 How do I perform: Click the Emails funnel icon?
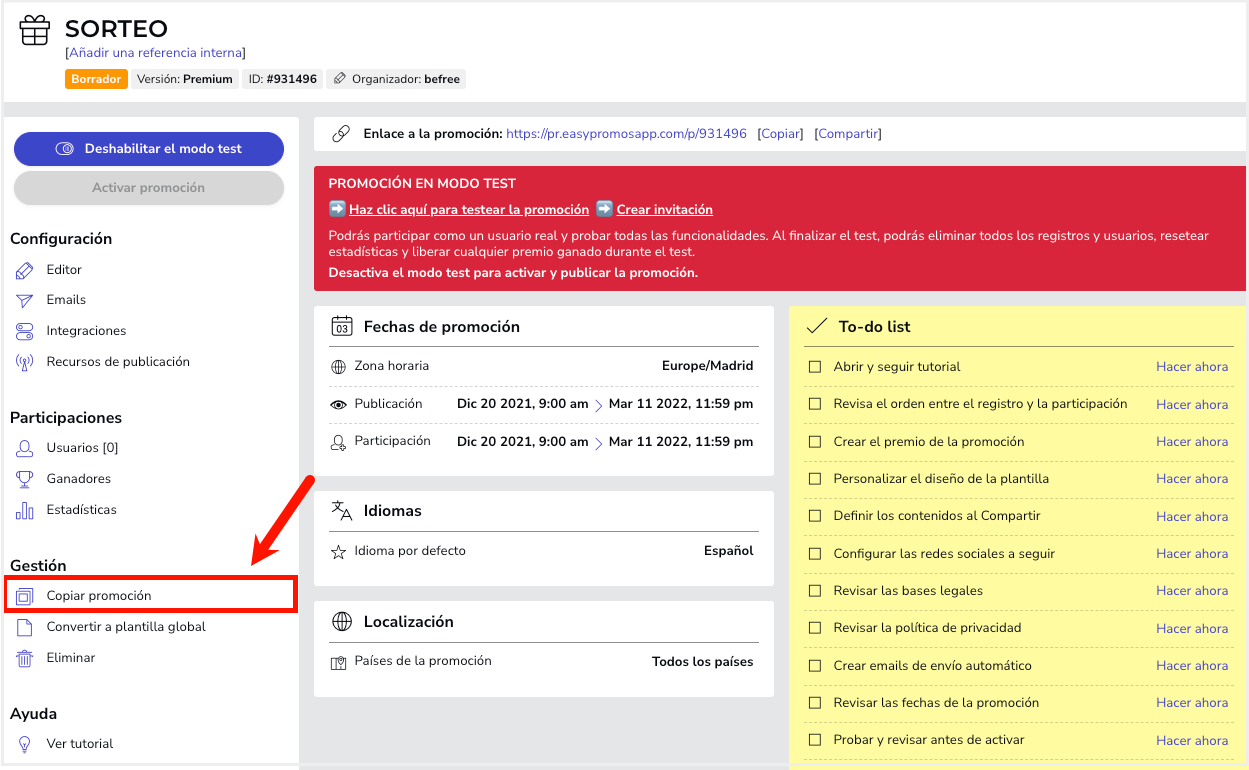(25, 300)
